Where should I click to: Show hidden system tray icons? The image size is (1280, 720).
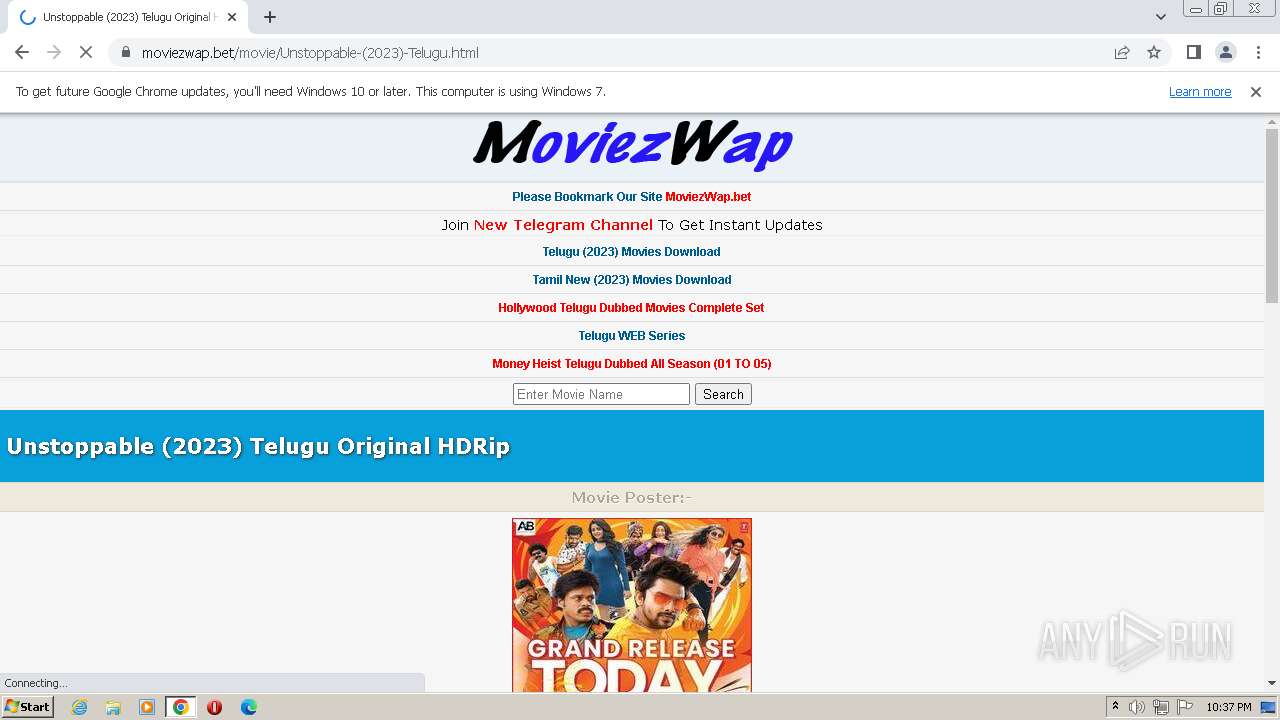[x=1115, y=707]
